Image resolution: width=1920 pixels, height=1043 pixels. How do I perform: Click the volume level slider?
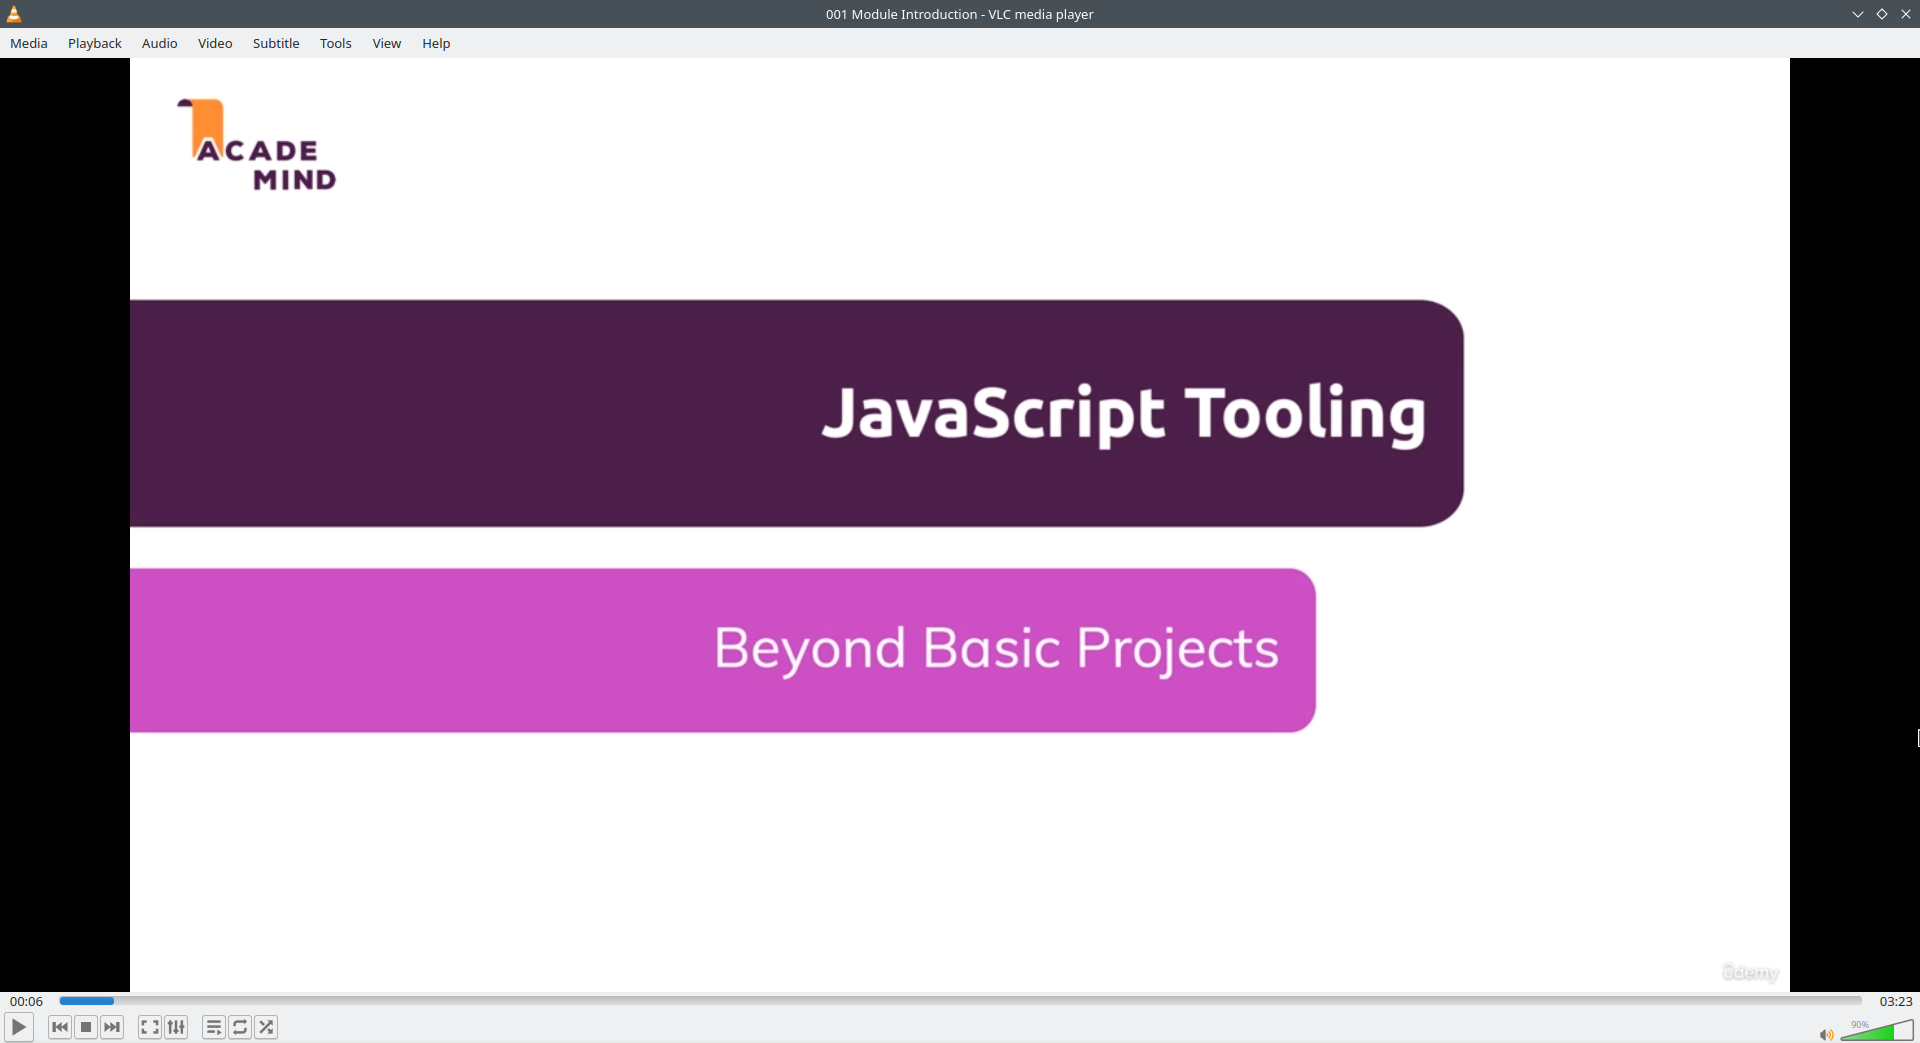tap(1877, 1031)
